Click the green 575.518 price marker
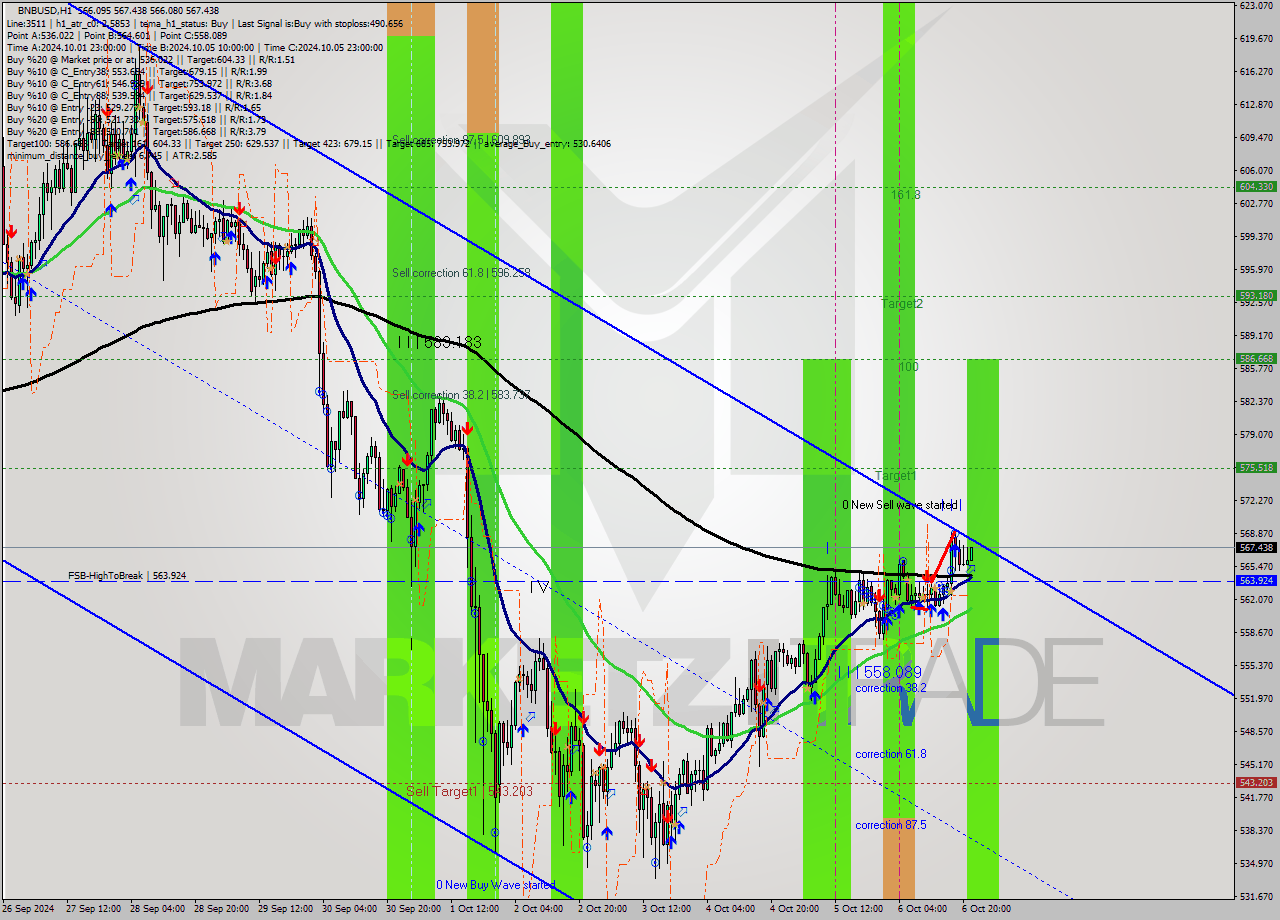Image resolution: width=1280 pixels, height=920 pixels. pos(1256,468)
